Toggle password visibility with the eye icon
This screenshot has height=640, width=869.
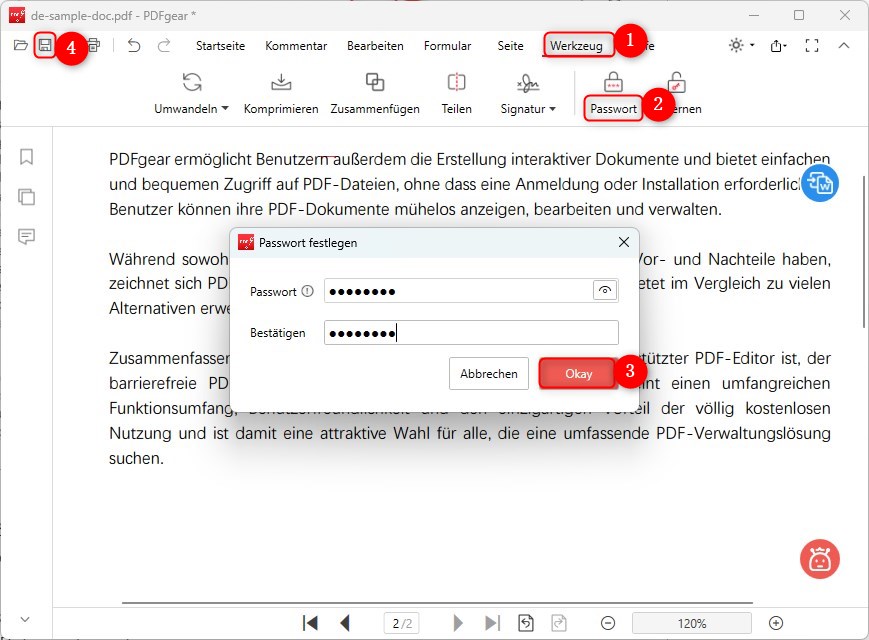pos(604,290)
